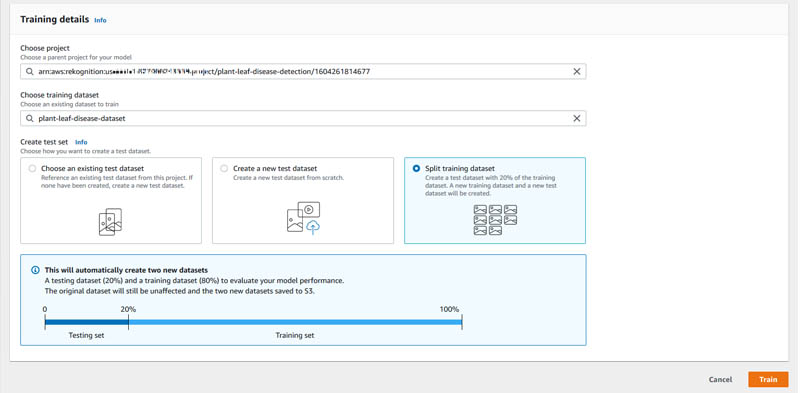800x393 pixels.
Task: Select Split training dataset radio button
Action: click(416, 168)
